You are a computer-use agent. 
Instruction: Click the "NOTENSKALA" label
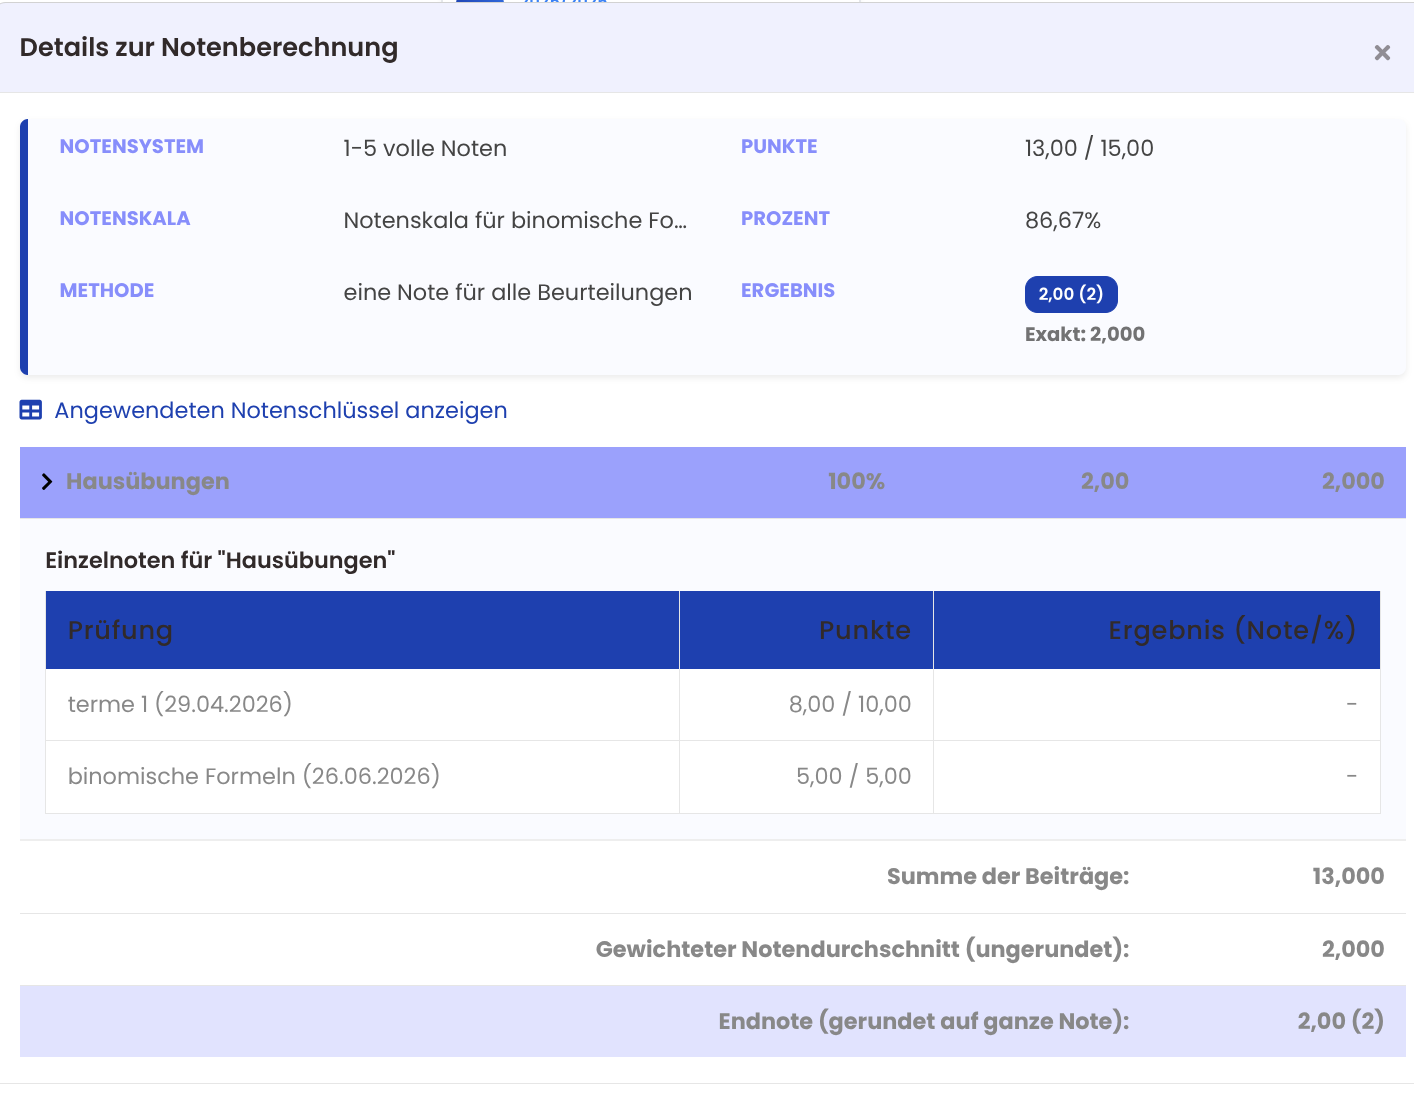pyautogui.click(x=125, y=218)
